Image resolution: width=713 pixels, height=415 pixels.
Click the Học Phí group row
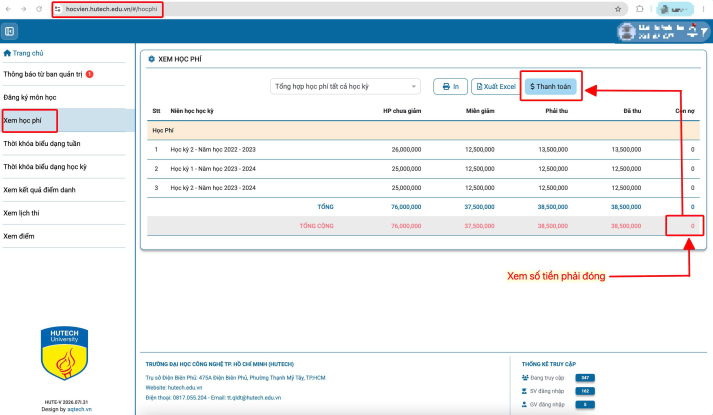click(423, 130)
